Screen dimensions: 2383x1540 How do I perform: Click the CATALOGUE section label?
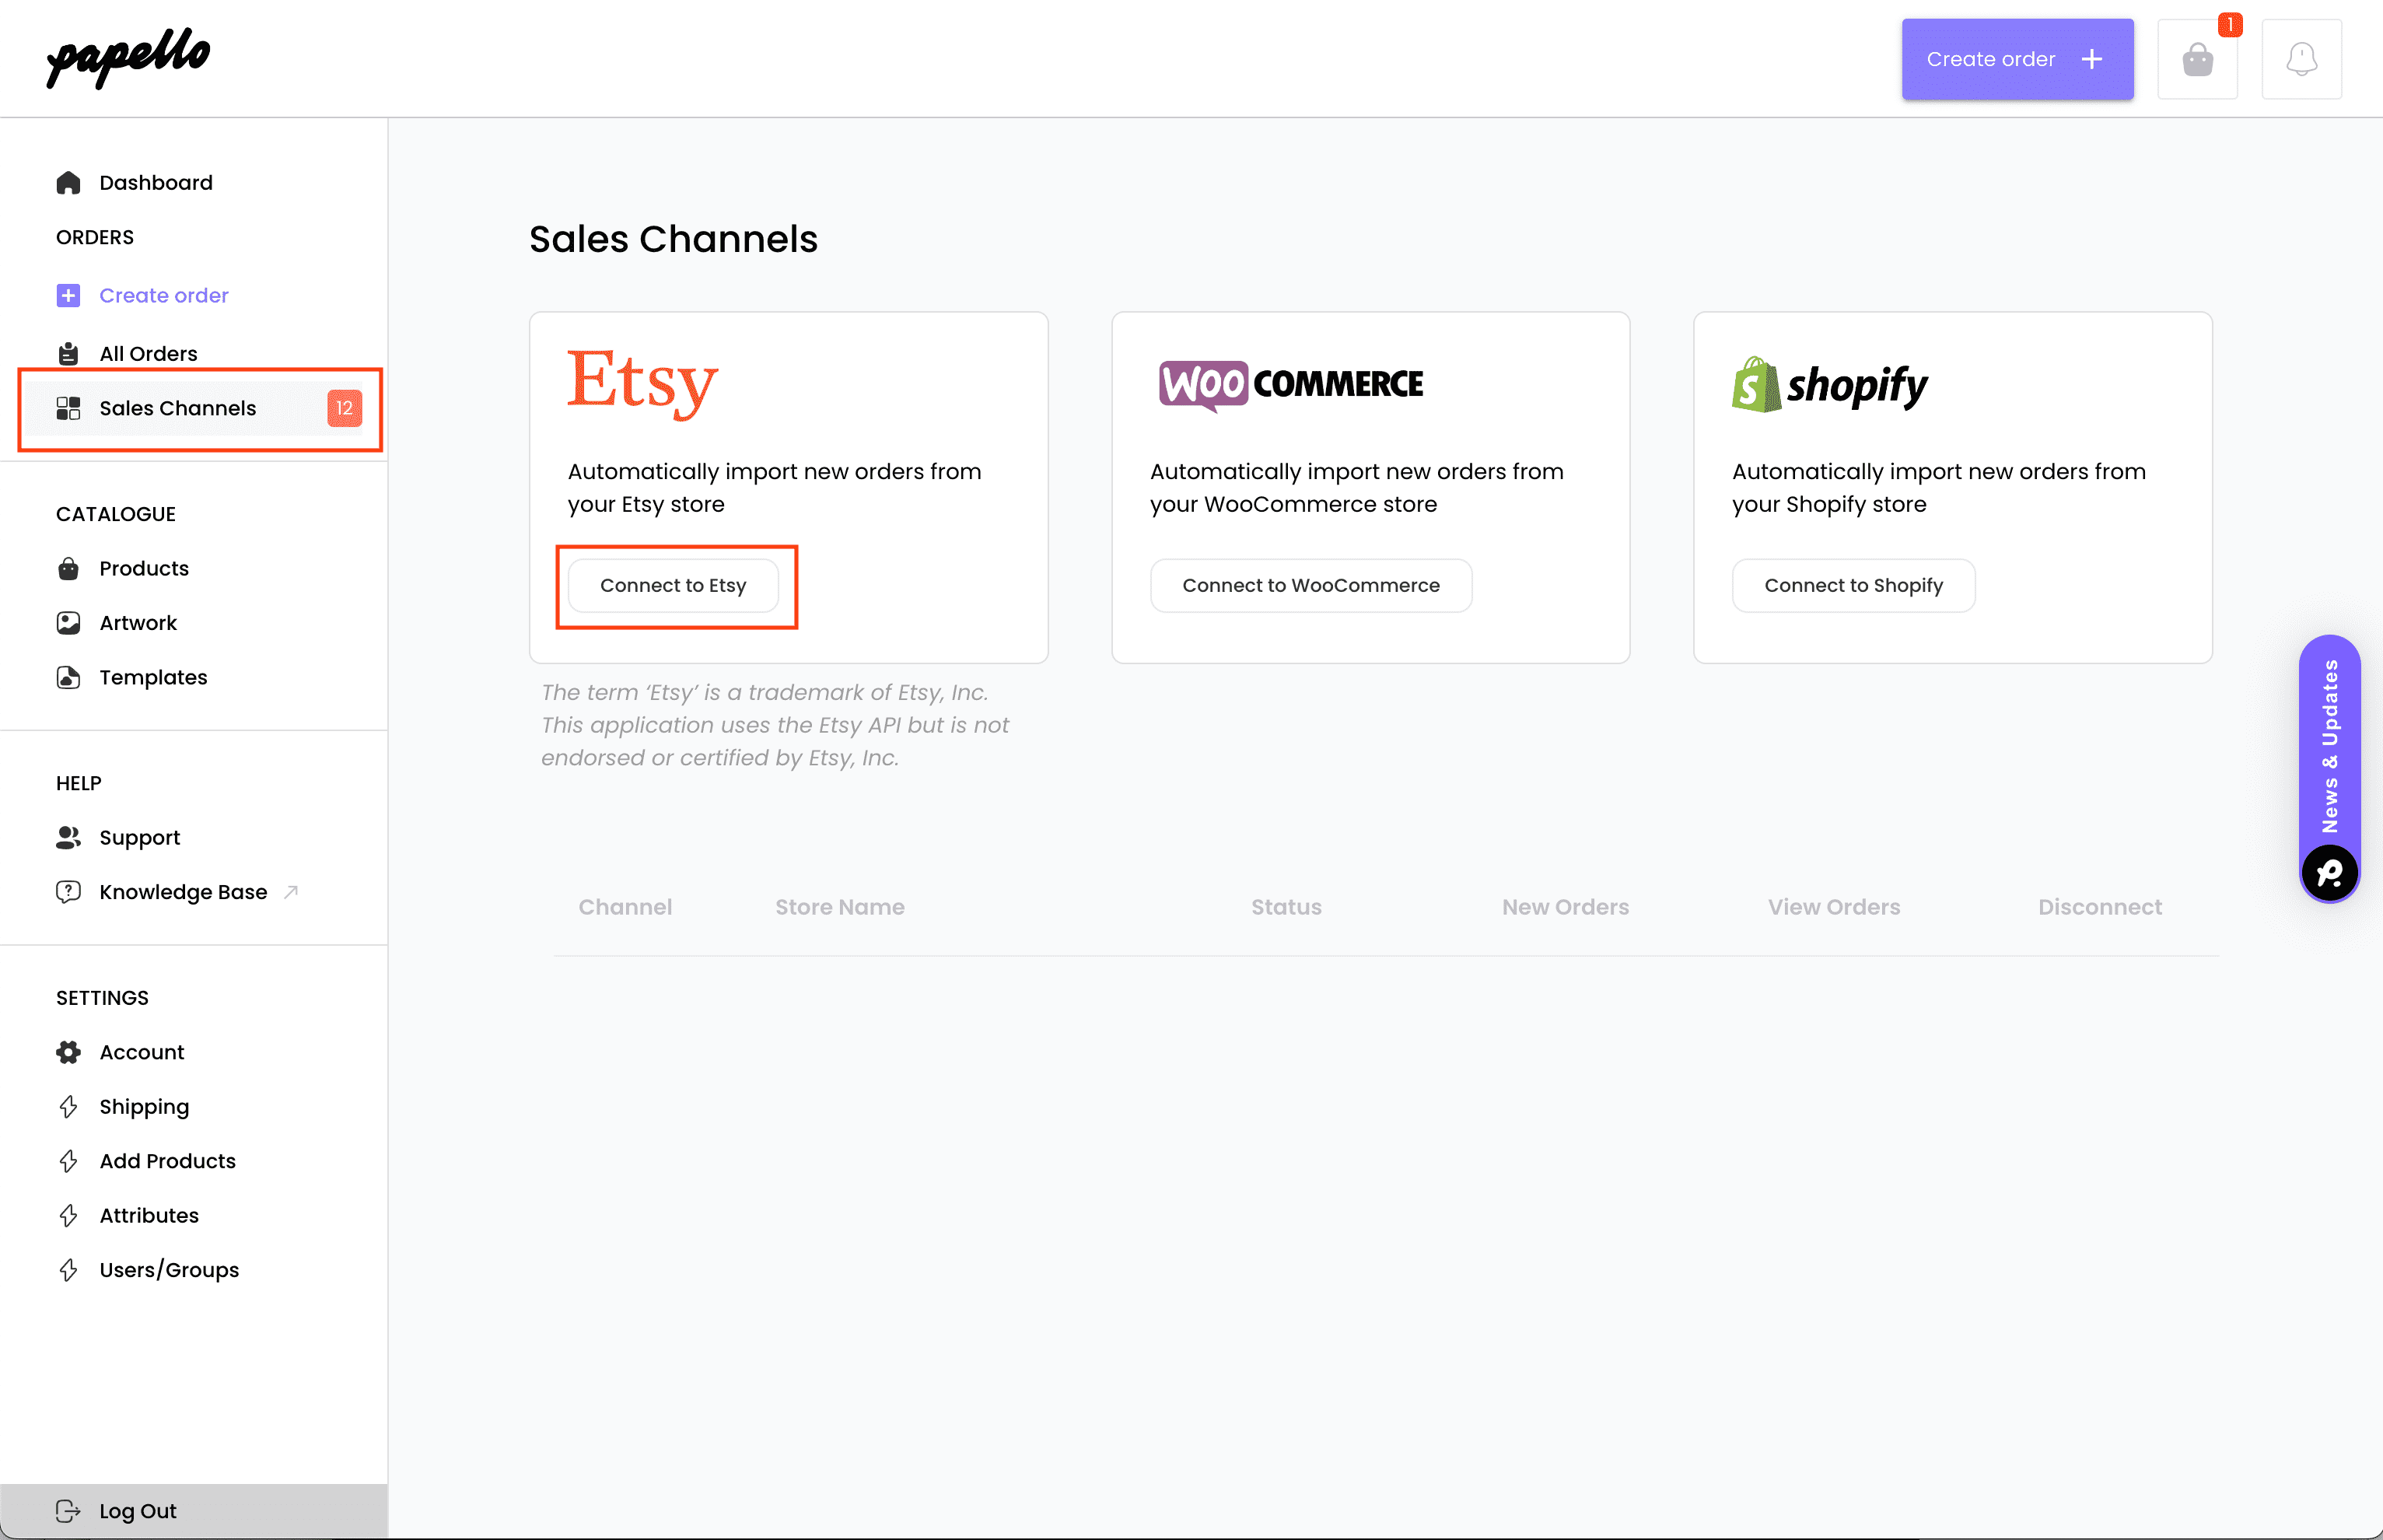coord(116,515)
